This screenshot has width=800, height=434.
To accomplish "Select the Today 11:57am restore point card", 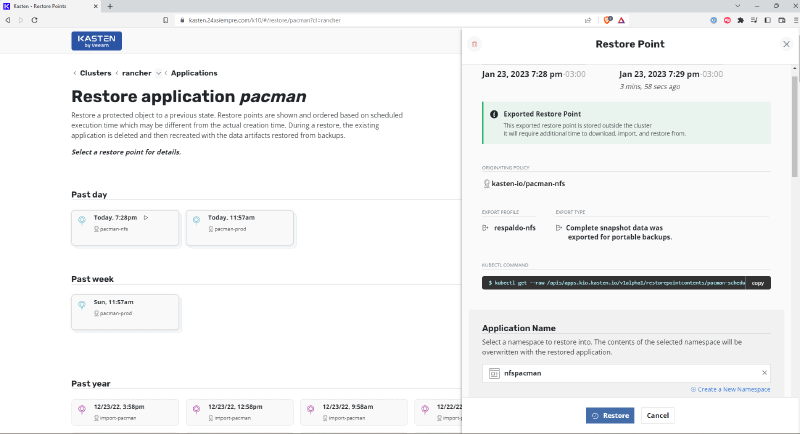I will pos(240,227).
